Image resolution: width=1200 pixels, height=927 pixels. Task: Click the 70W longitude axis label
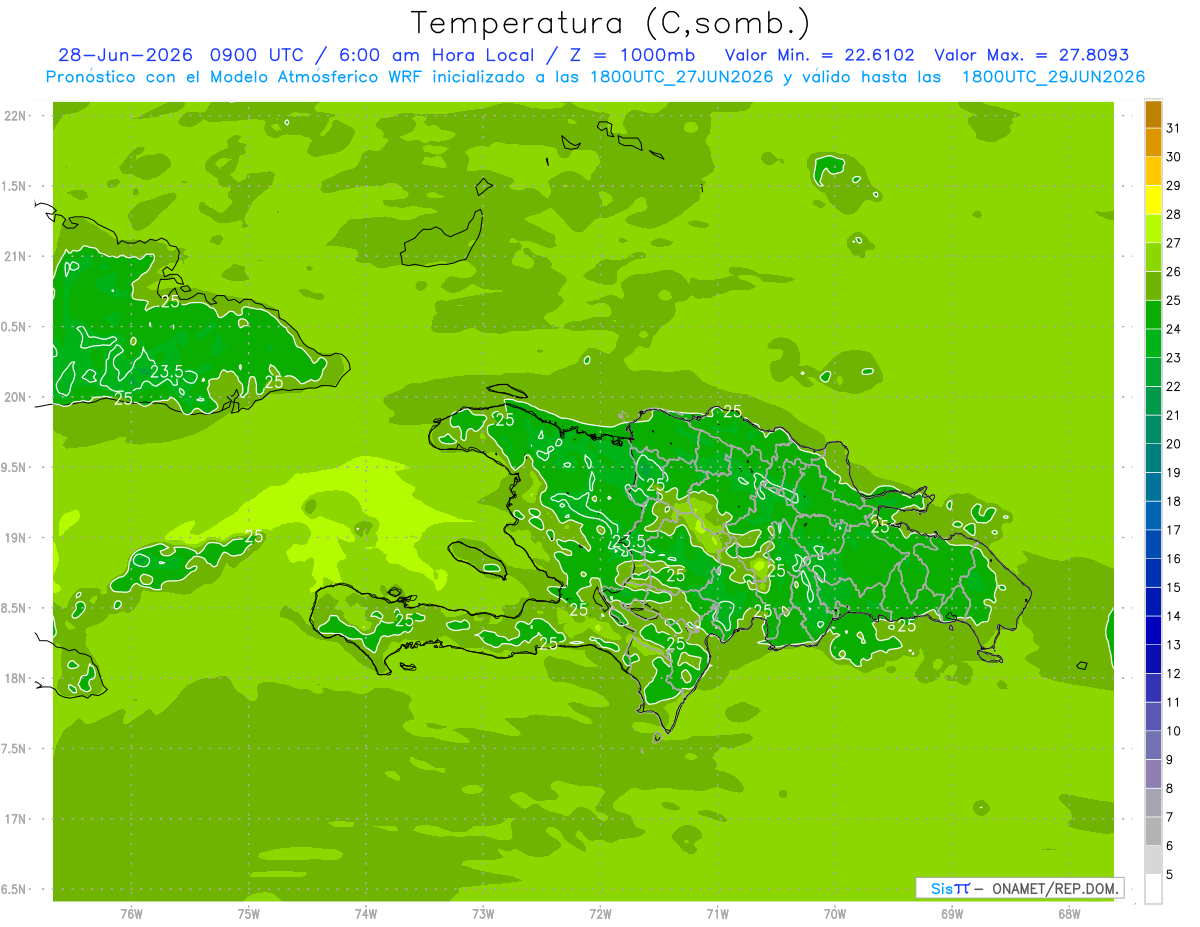pyautogui.click(x=835, y=914)
